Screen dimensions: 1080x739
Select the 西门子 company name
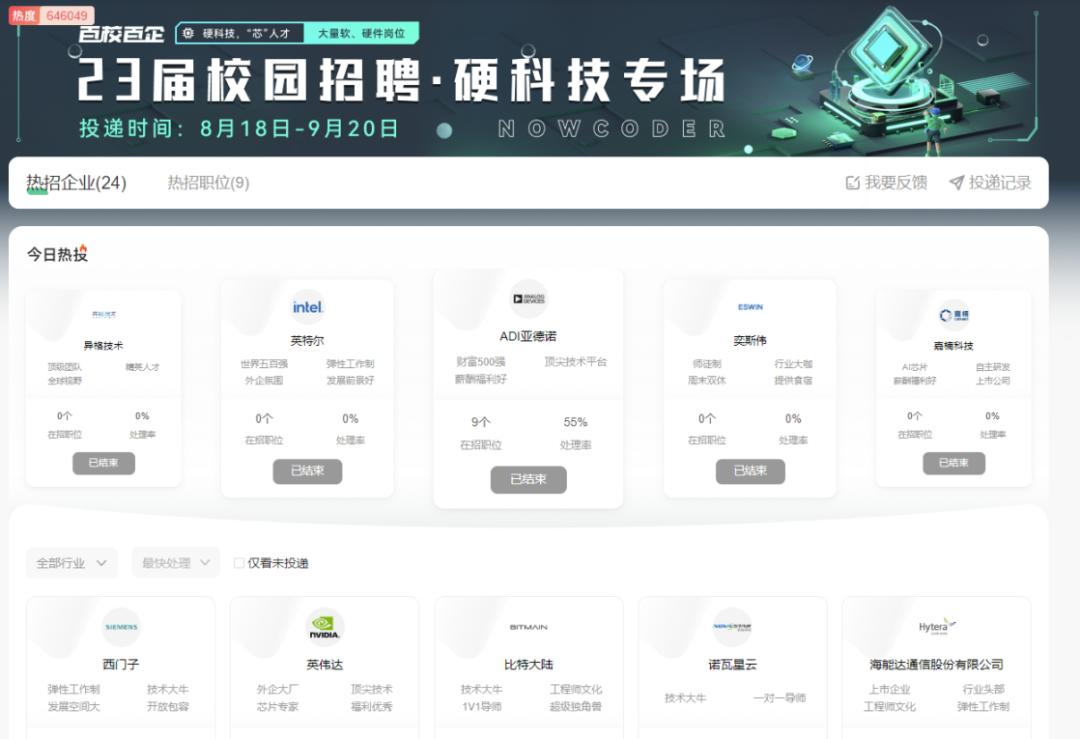coord(121,665)
